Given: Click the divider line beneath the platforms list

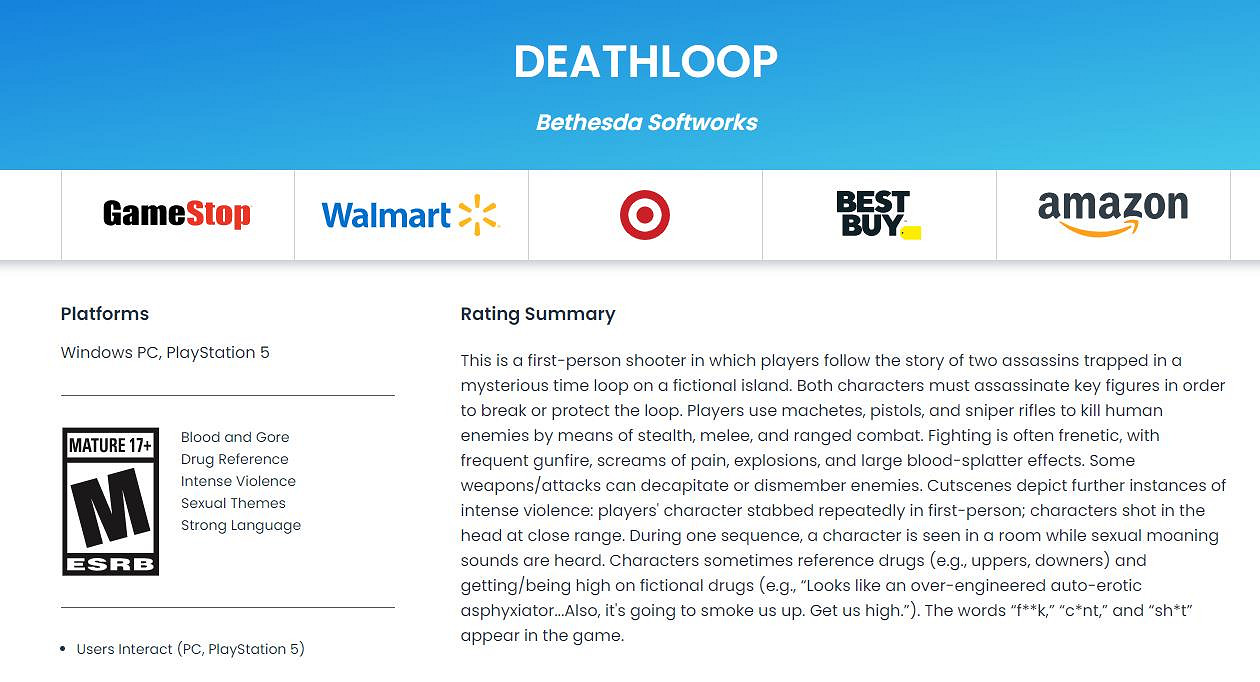Looking at the screenshot, I should tap(228, 395).
